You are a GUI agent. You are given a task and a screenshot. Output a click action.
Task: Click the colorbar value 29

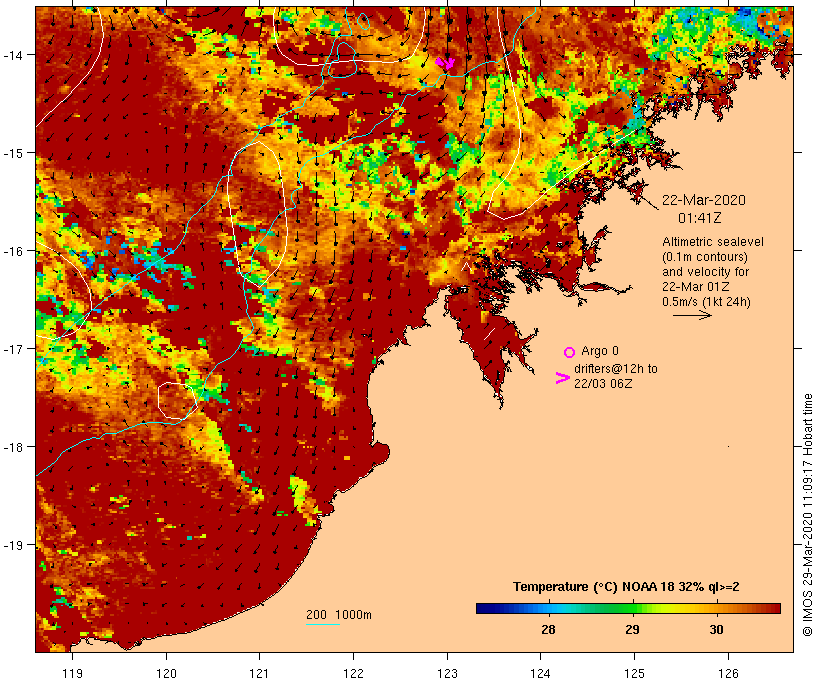tap(632, 630)
